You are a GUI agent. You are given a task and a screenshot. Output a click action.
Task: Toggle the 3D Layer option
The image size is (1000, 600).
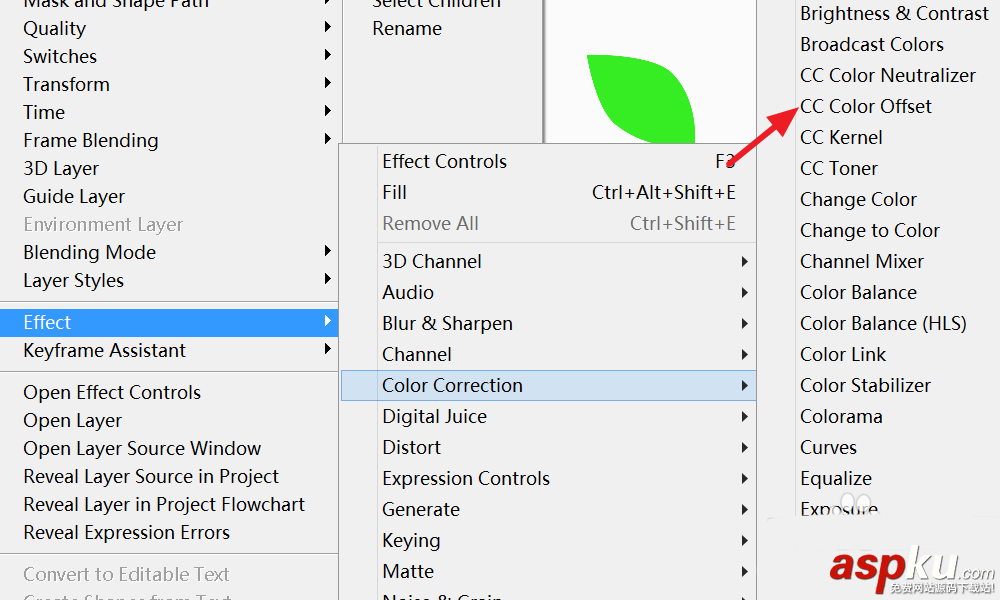point(61,168)
